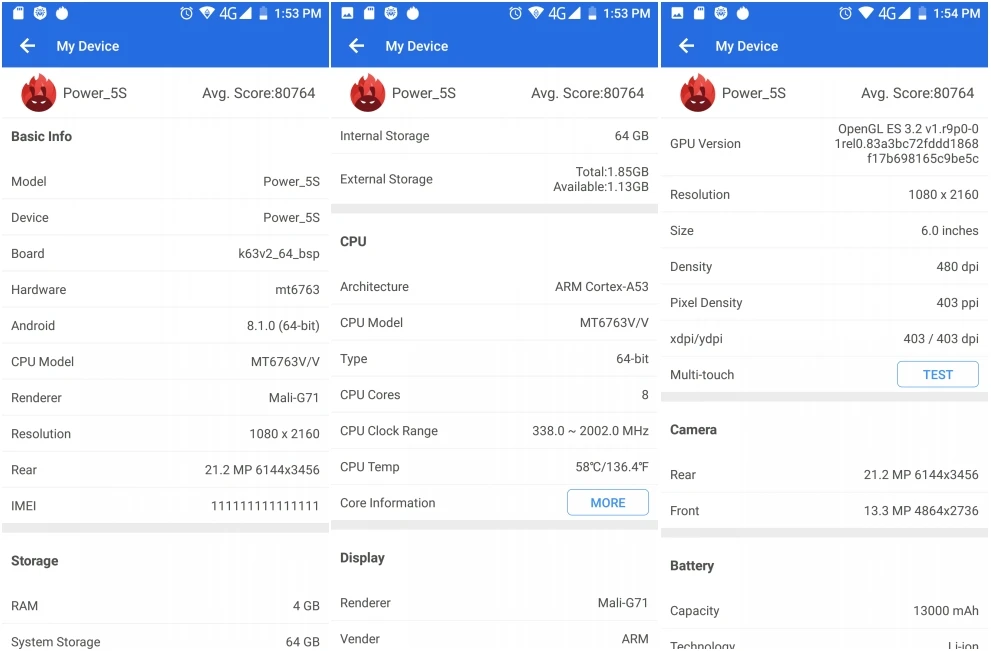Tap the My Device title above Basic Info

pyautogui.click(x=88, y=46)
